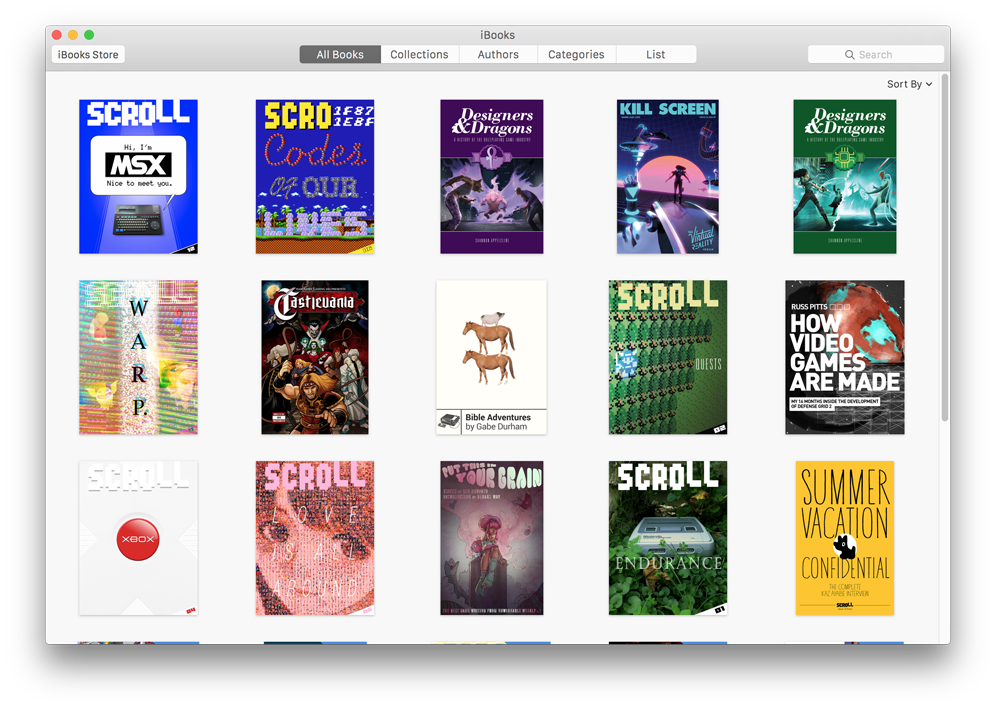The width and height of the screenshot is (996, 709).
Task: Open Summer Vacation Confidential book
Action: 844,538
